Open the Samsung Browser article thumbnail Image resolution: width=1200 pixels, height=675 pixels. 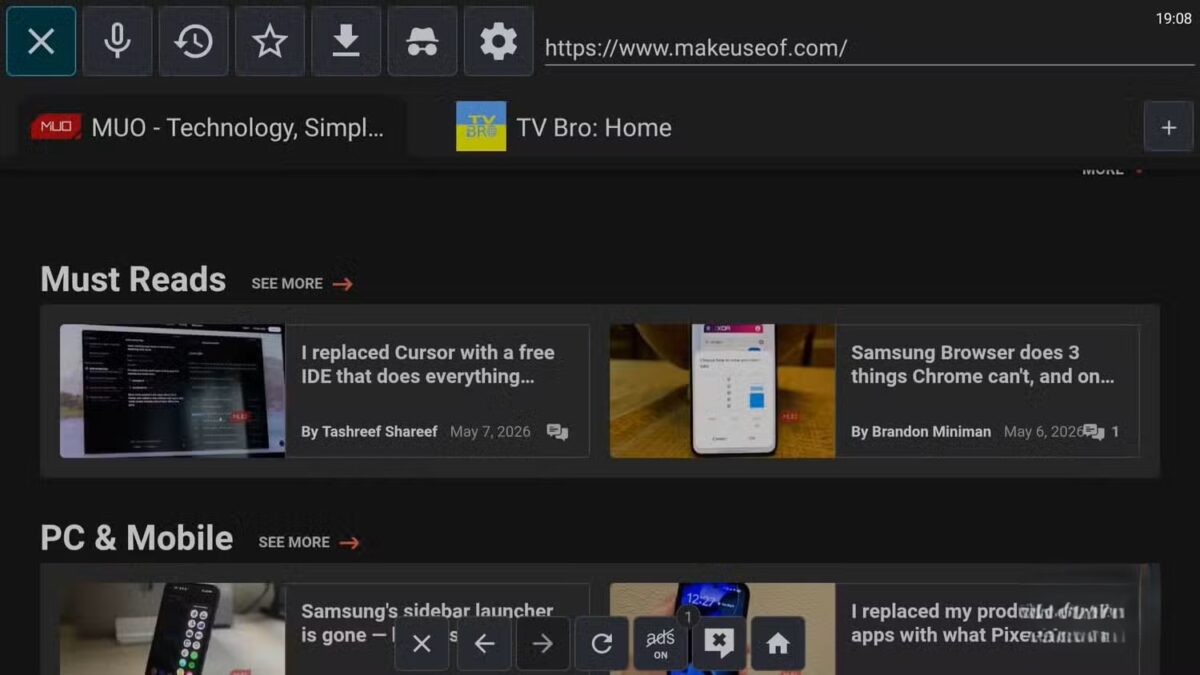(722, 391)
